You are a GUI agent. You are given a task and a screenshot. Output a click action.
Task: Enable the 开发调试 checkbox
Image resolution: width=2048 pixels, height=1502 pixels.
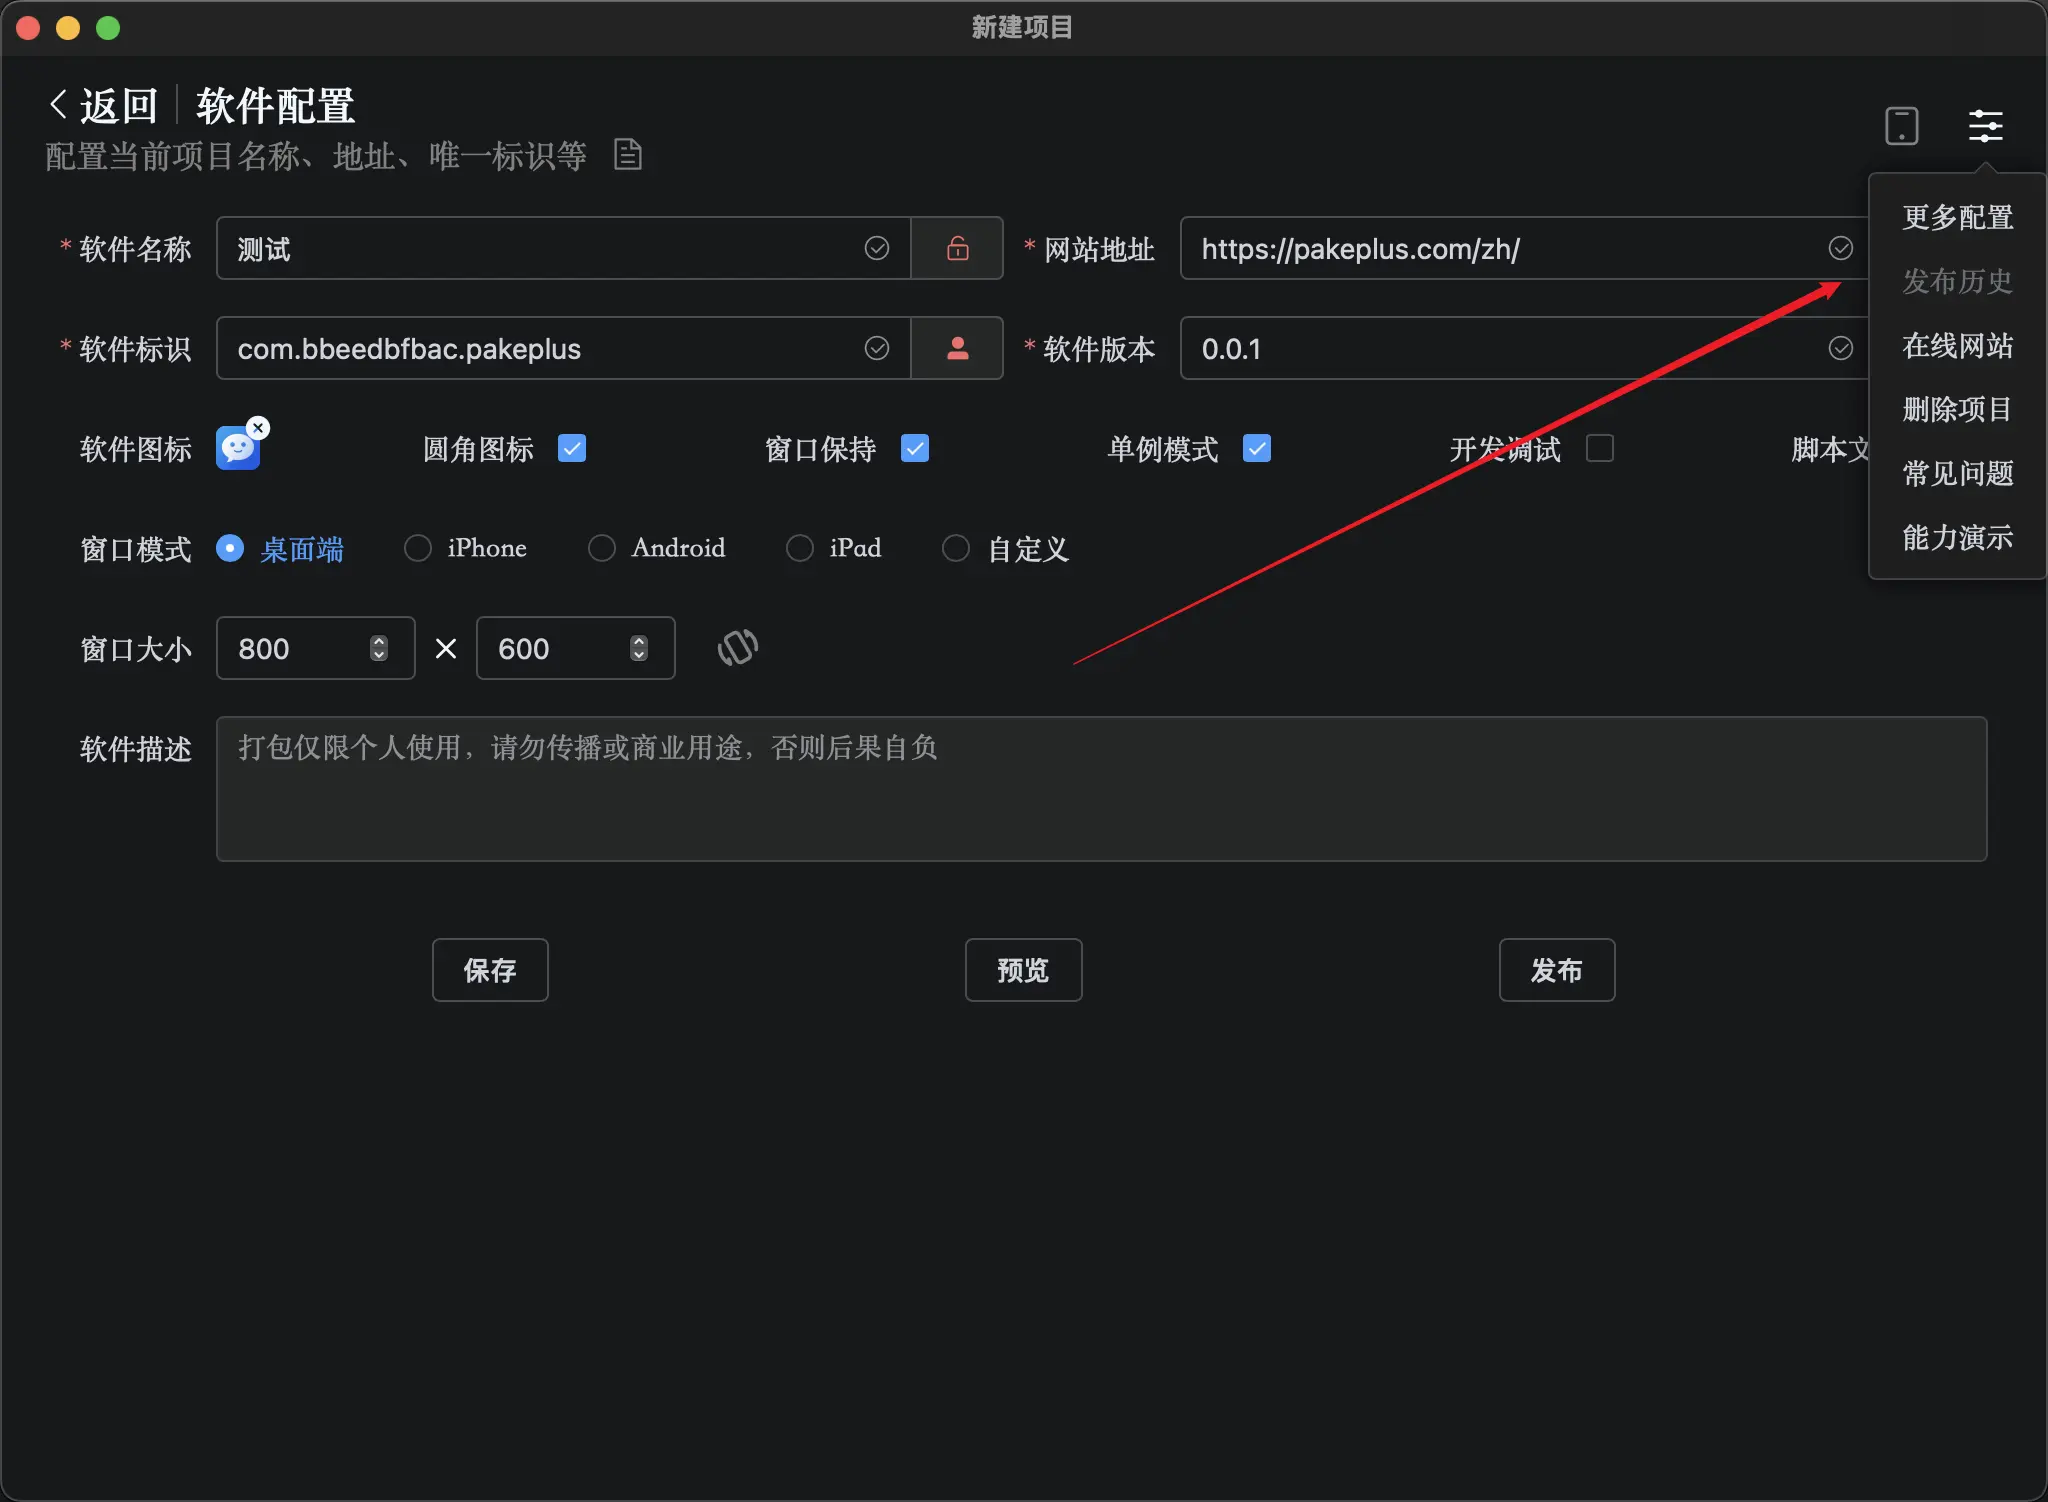[x=1600, y=448]
